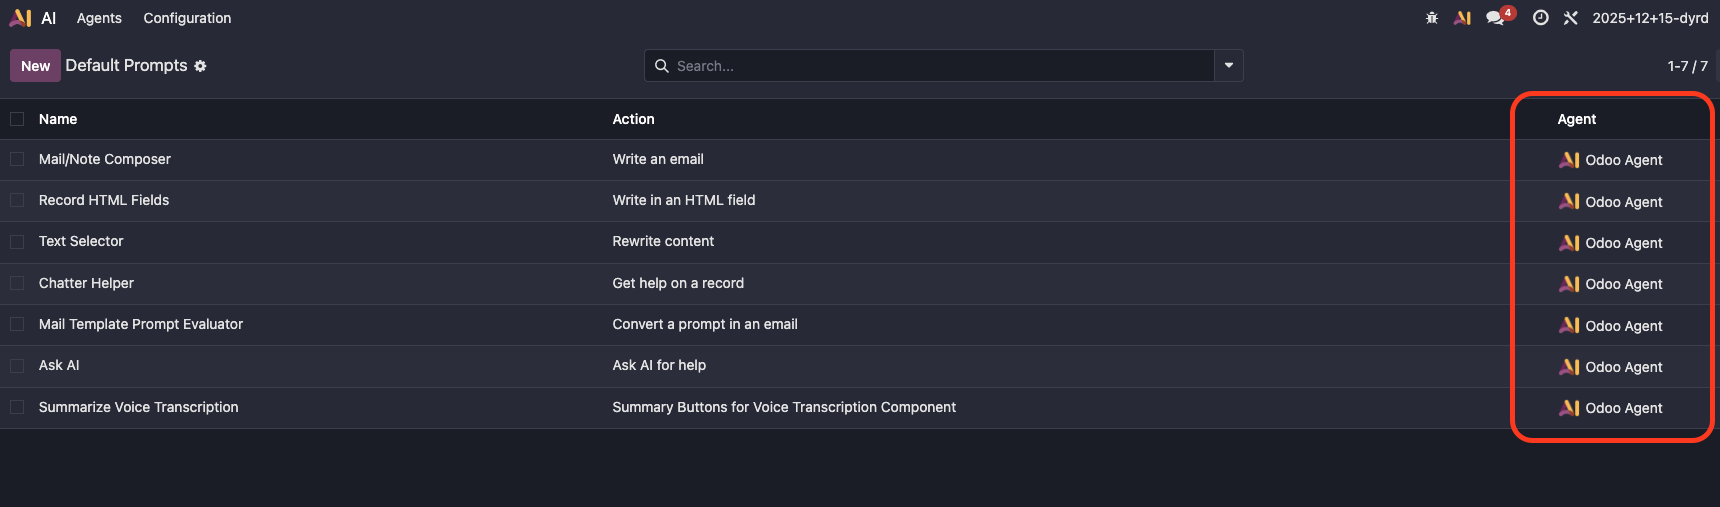Tick the Summarize Voice Transcription checkbox
The image size is (1720, 507).
pyautogui.click(x=17, y=407)
